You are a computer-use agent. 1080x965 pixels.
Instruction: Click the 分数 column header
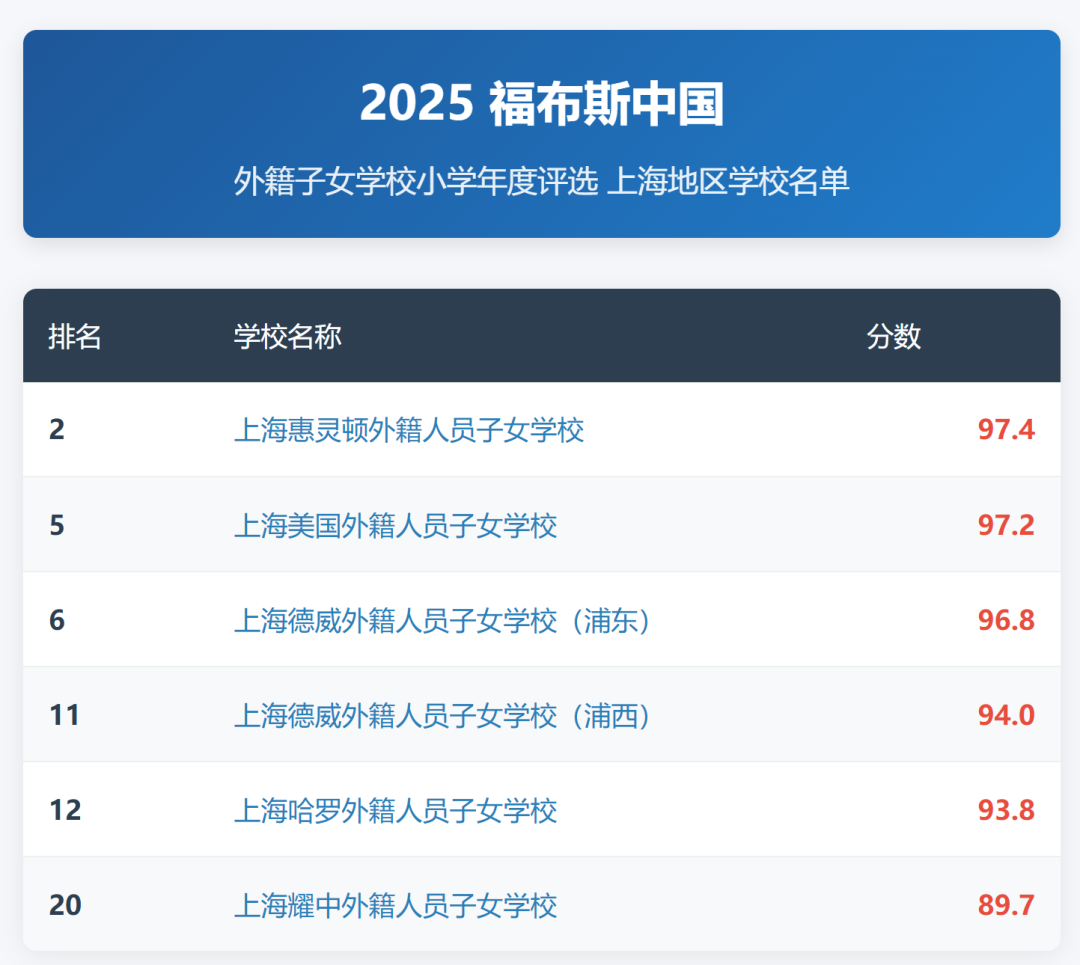(894, 337)
